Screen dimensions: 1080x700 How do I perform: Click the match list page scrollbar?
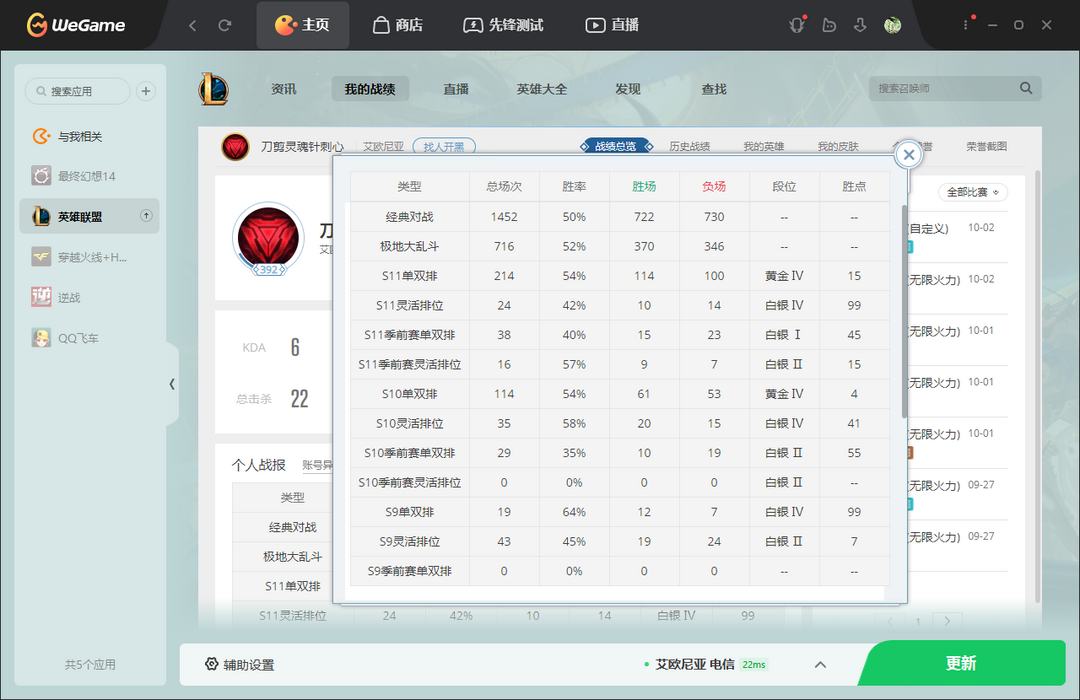pos(1038,386)
